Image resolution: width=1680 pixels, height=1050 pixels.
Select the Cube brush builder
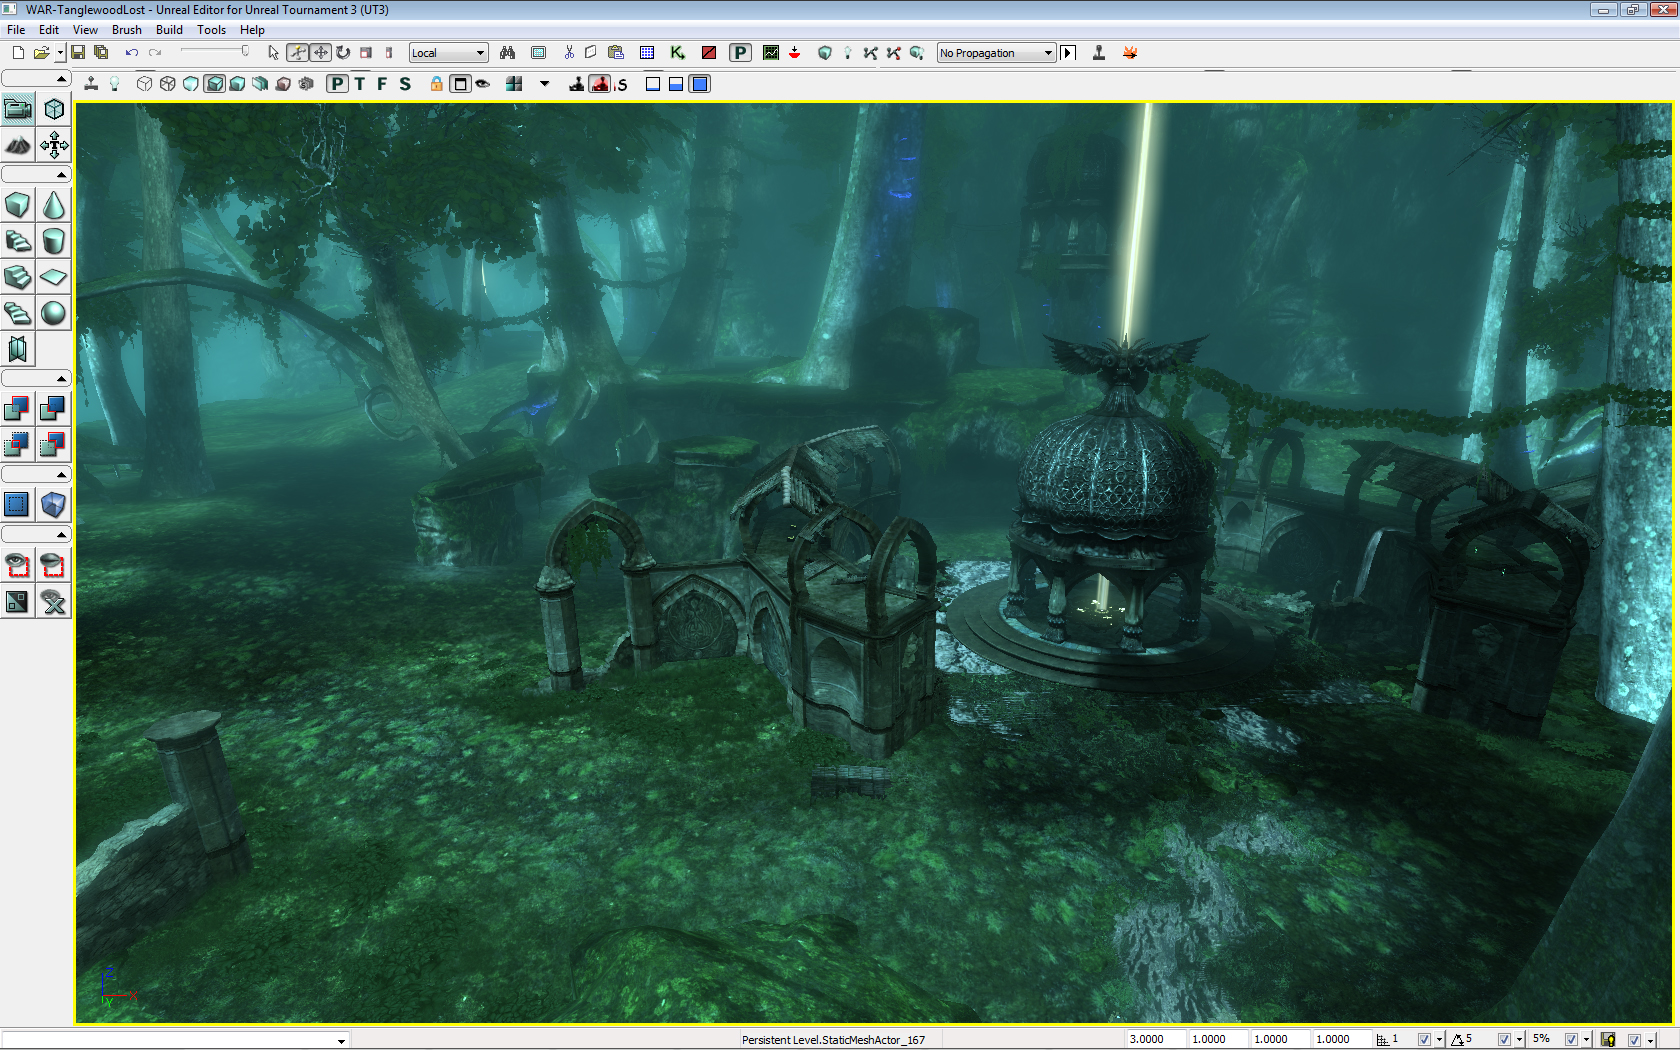pyautogui.click(x=18, y=205)
